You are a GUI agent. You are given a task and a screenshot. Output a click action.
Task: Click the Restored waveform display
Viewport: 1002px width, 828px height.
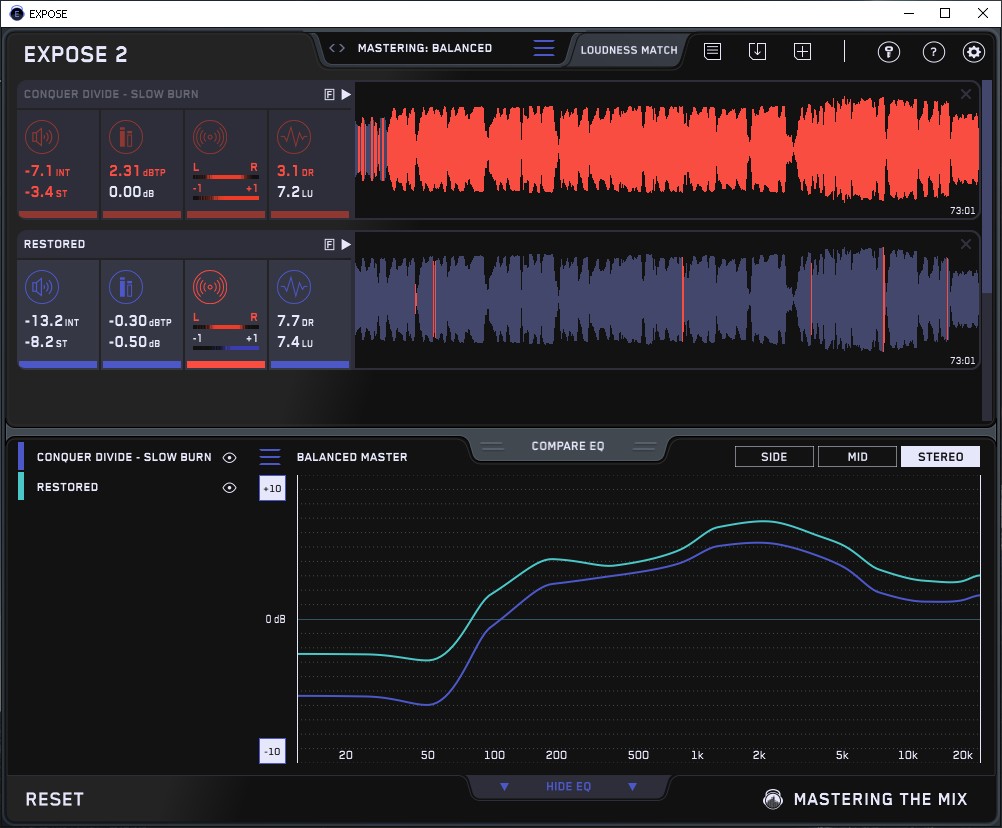pyautogui.click(x=667, y=300)
